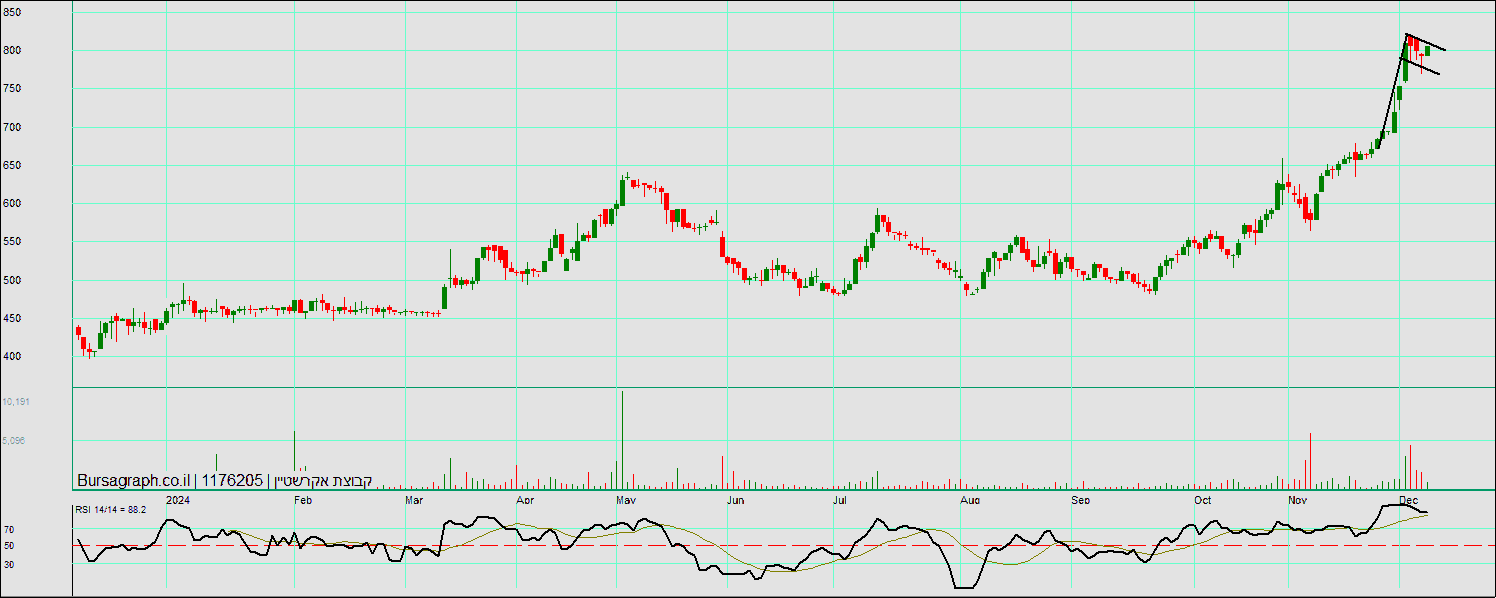This screenshot has height=598, width=1496.
Task: Select the 750 price level label
Action: 11,89
